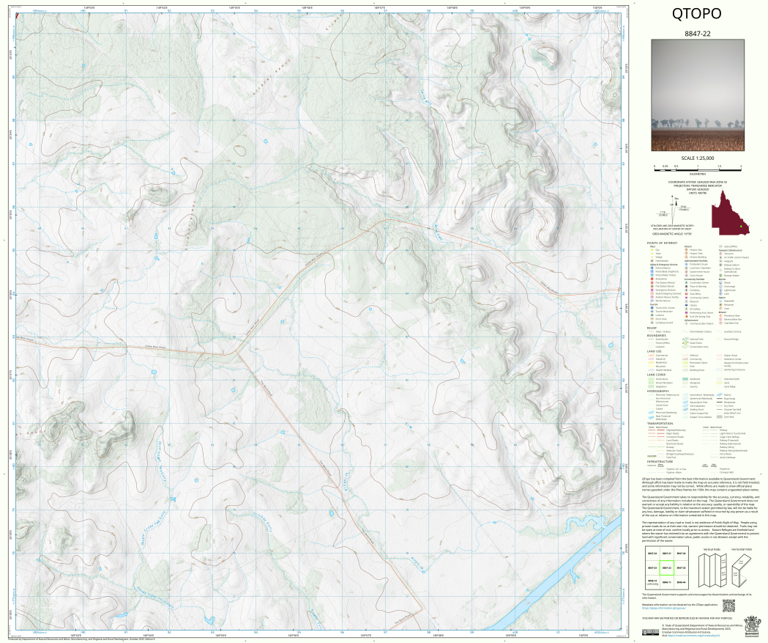Click the POINTS OF INTEREST legend heading
The height and width of the screenshot is (643, 768).
[662, 243]
